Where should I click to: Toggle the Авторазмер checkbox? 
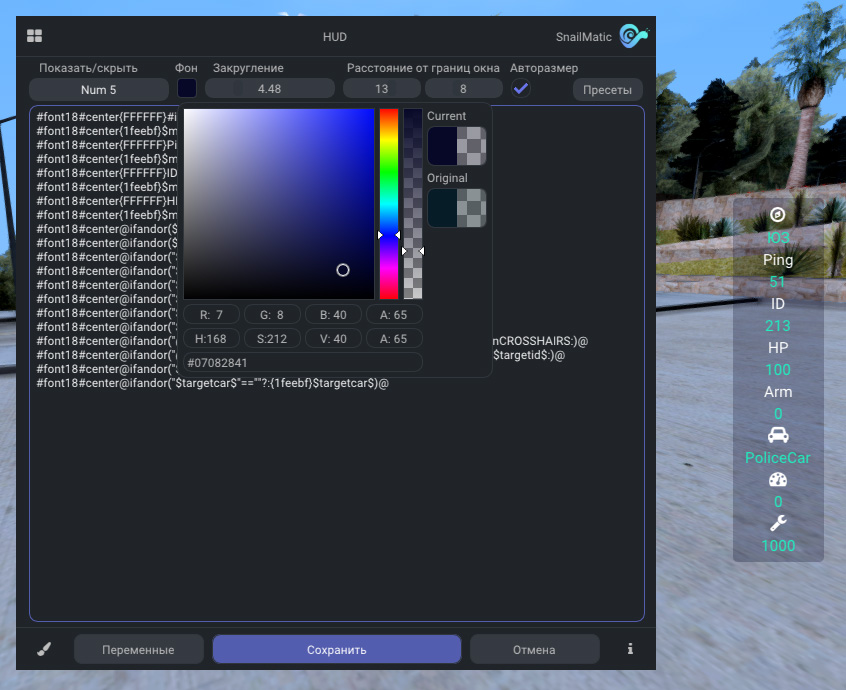click(x=521, y=89)
